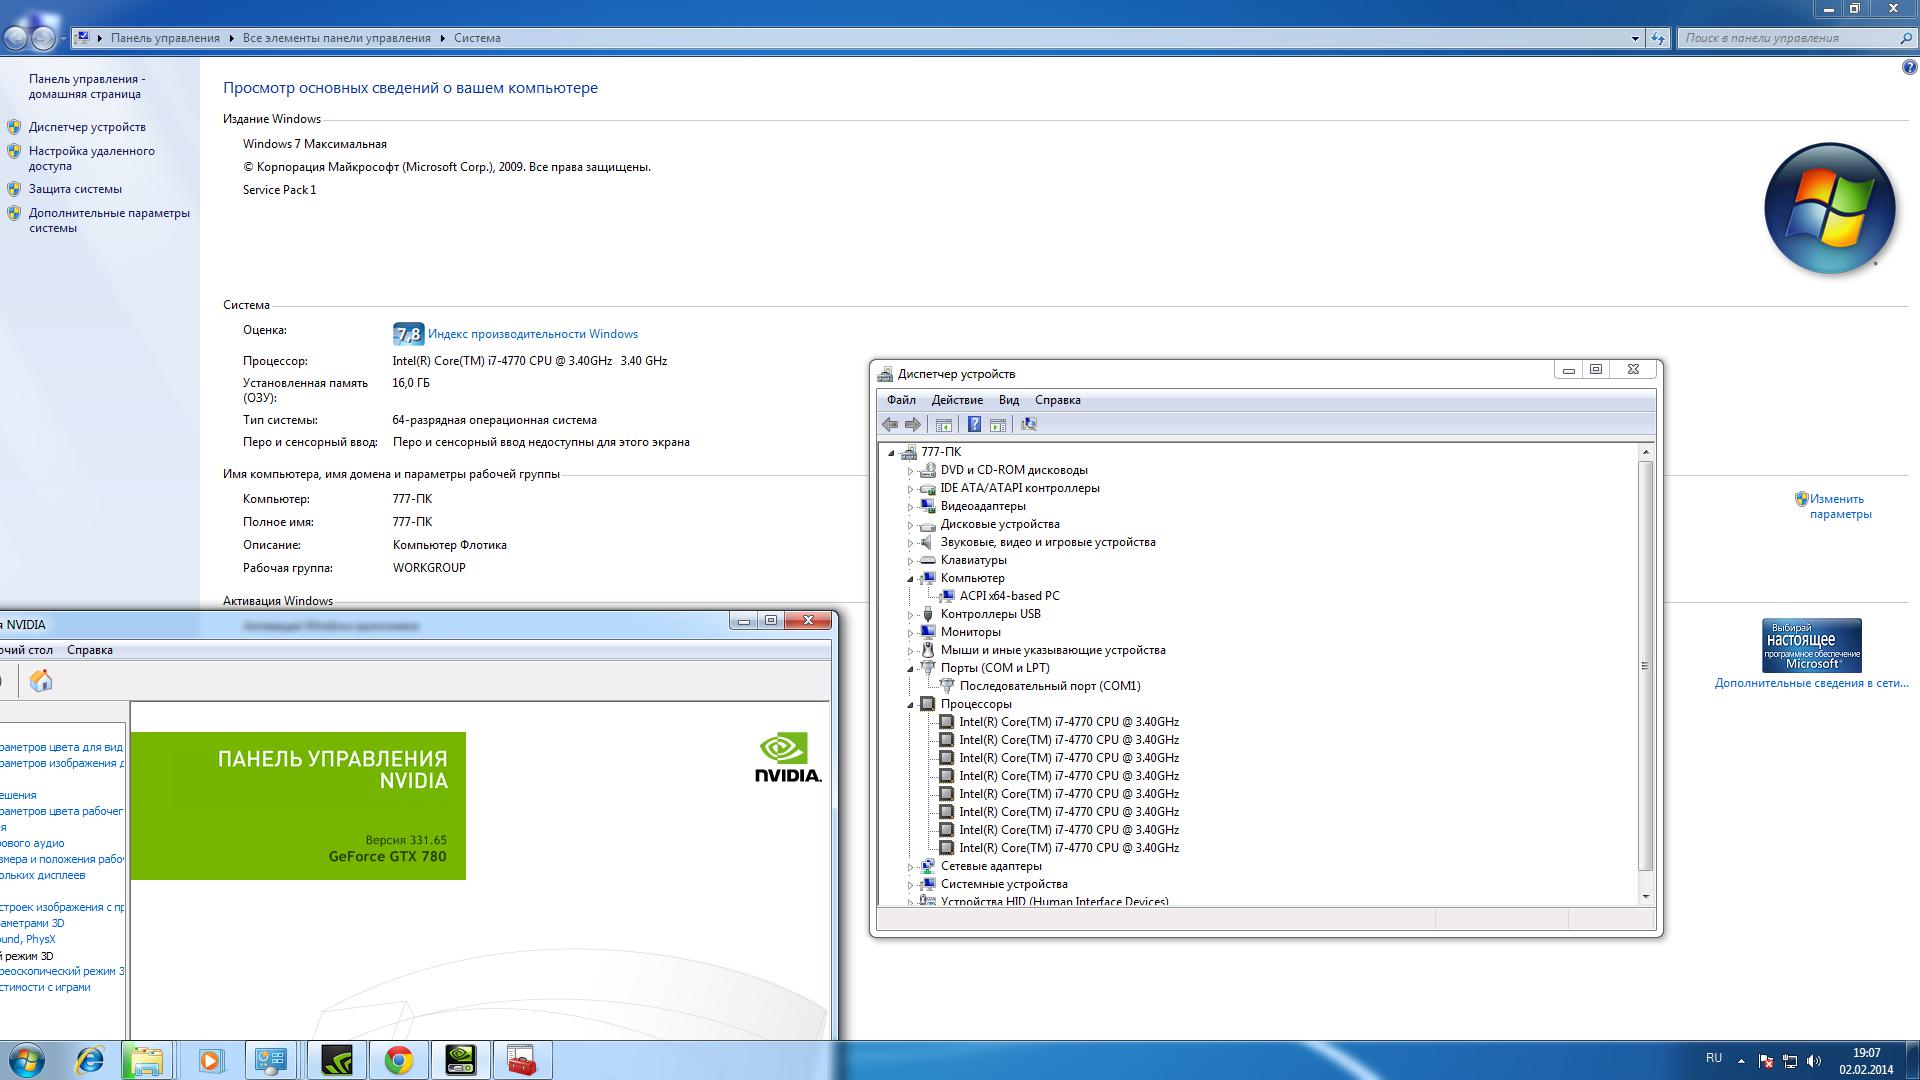The width and height of the screenshot is (1920, 1080).
Task: Select 777-ПК root node in device tree
Action: pos(940,452)
